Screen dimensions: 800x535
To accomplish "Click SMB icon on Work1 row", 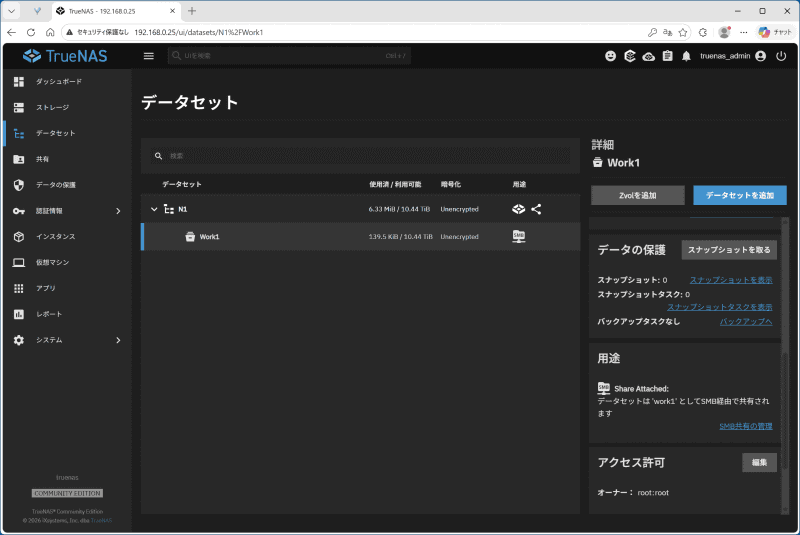I will pyautogui.click(x=519, y=236).
